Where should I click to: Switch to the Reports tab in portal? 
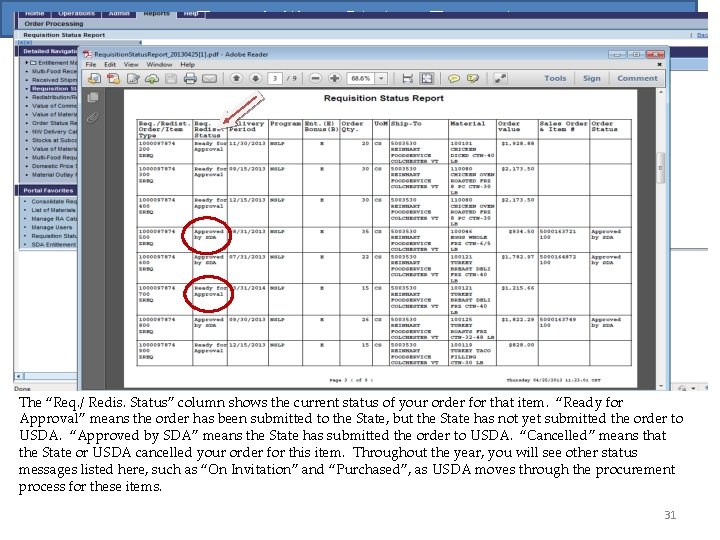point(157,14)
